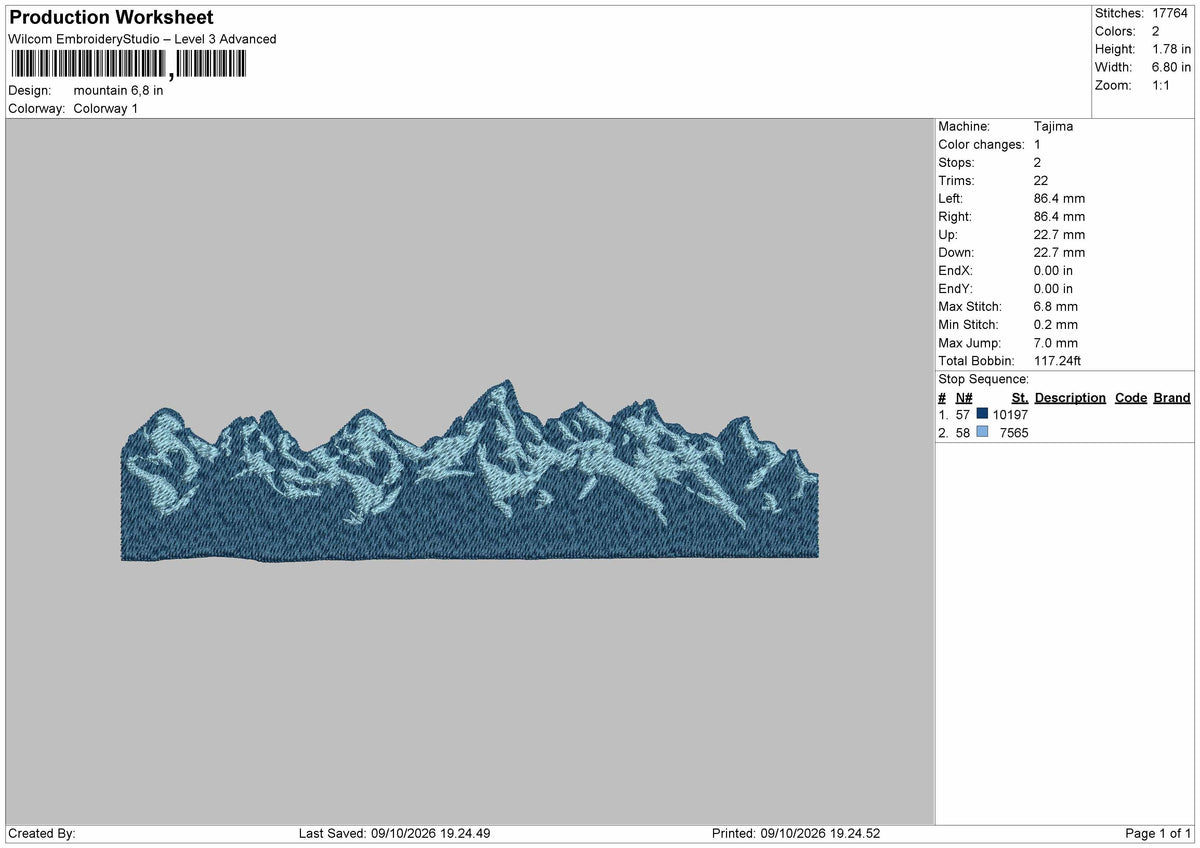1200x848 pixels.
Task: Select thread number 58 in stop sequence
Action: [x=964, y=433]
